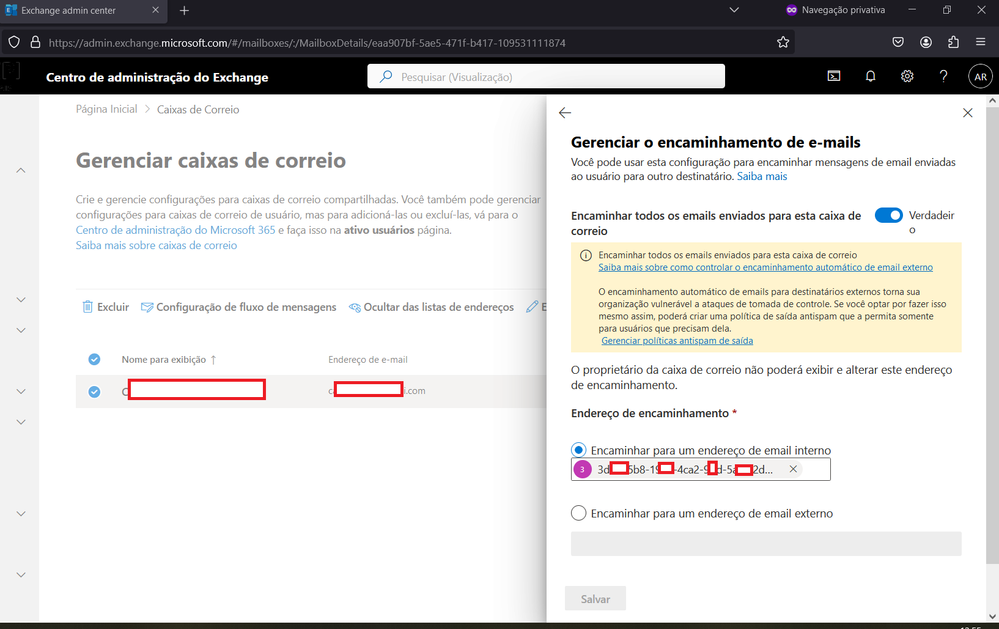
Task: Open the Firefox hamburger application menu
Action: [981, 42]
